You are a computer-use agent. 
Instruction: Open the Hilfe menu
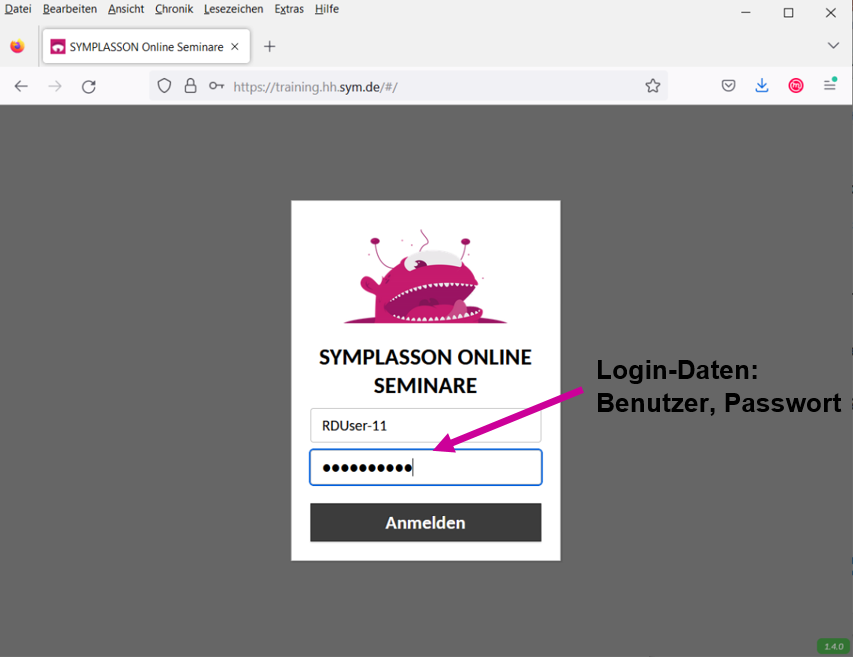pos(327,9)
